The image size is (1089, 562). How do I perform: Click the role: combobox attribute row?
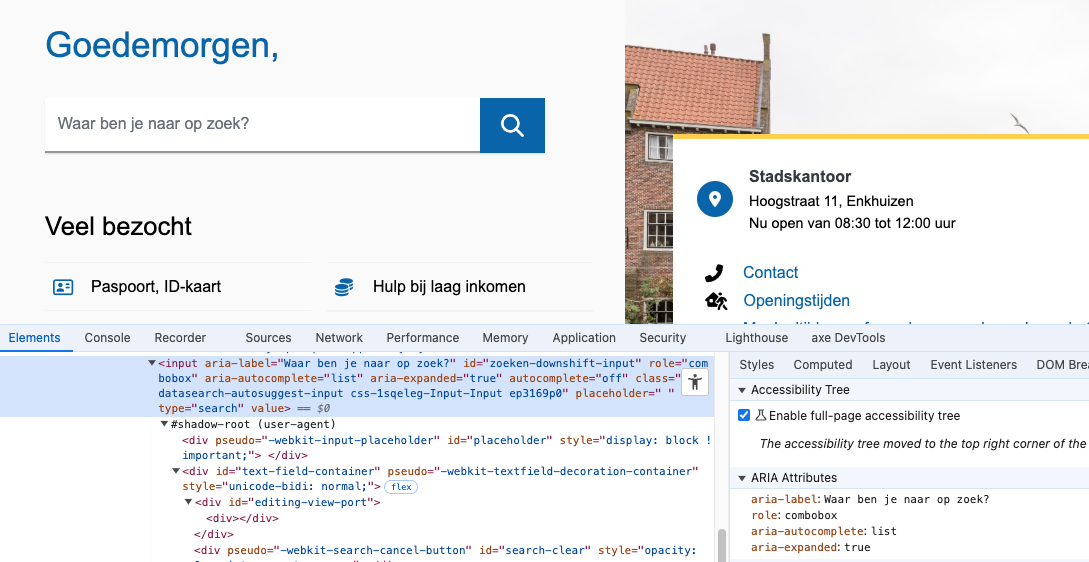[x=794, y=515]
